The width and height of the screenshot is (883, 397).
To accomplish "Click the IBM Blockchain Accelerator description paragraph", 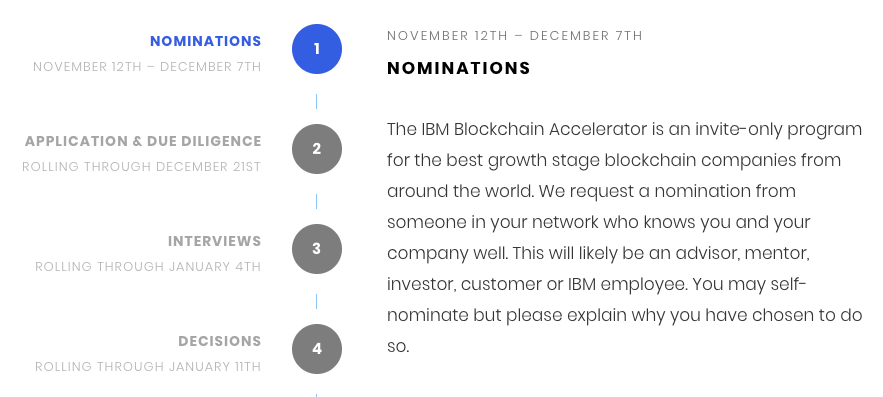I will coord(625,237).
